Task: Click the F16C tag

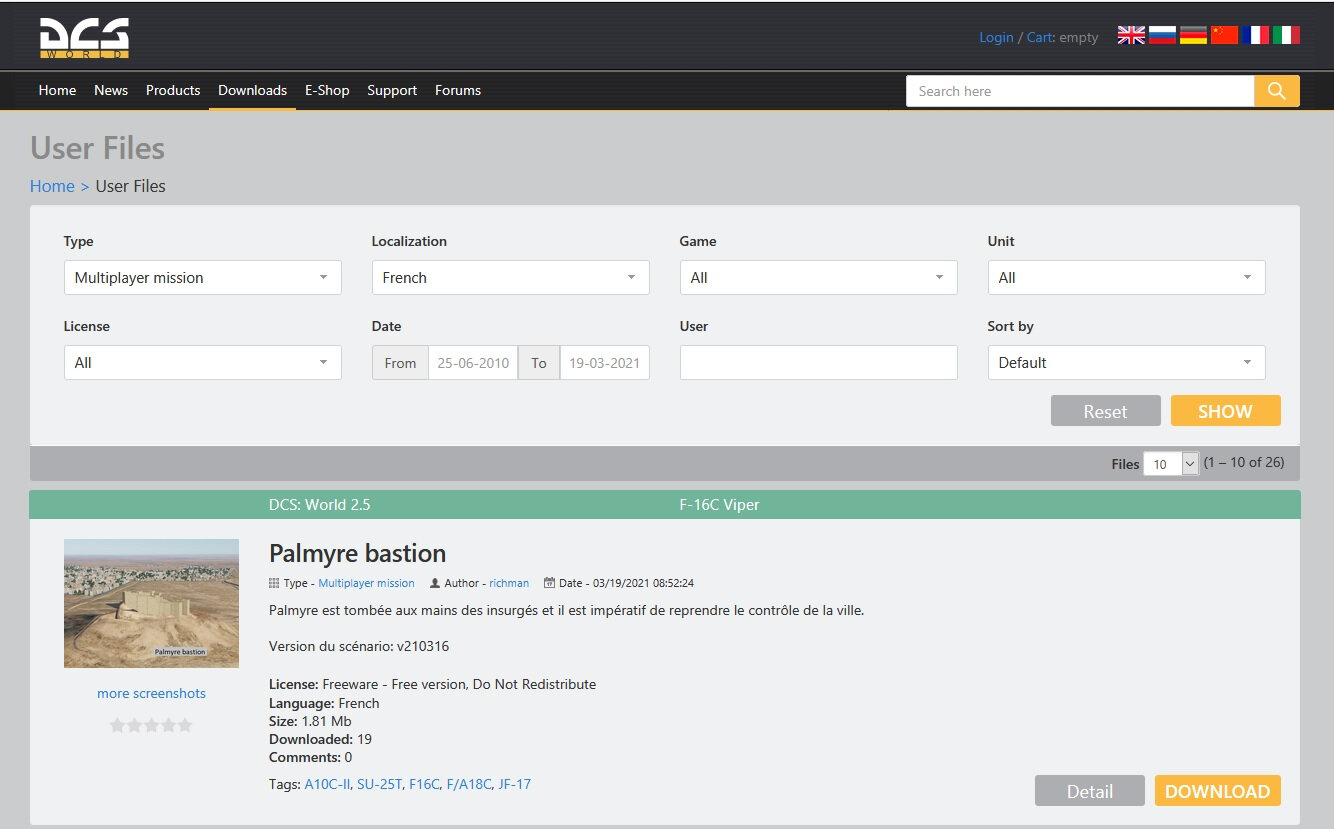Action: [424, 784]
